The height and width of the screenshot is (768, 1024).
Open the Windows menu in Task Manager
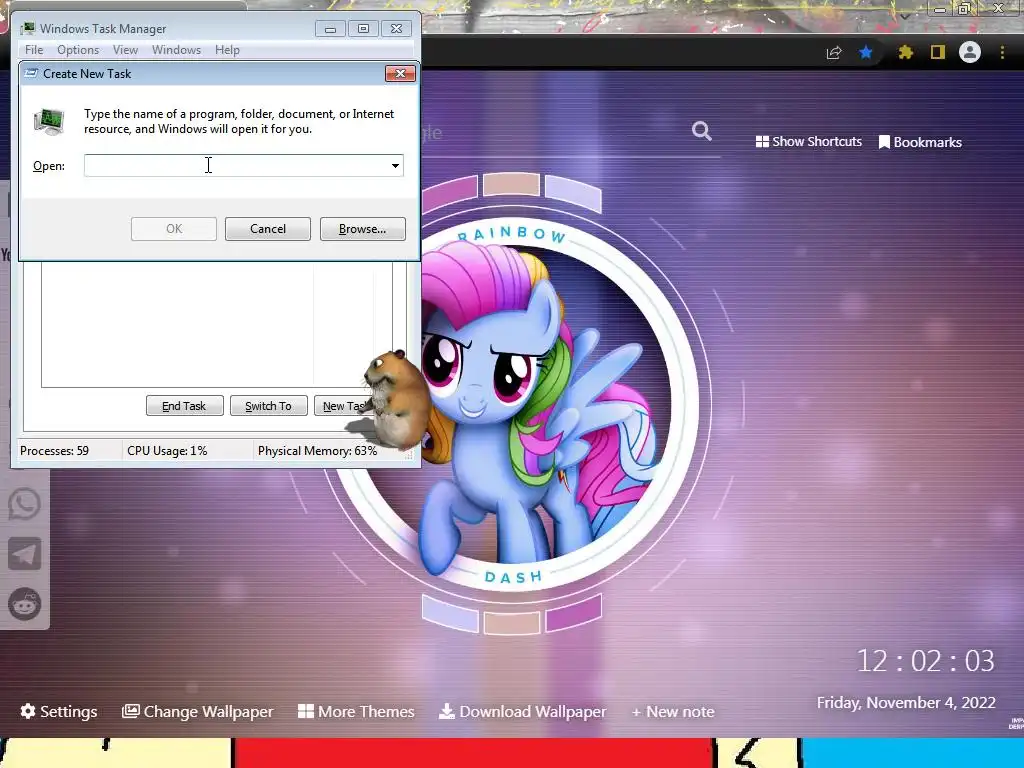click(176, 50)
